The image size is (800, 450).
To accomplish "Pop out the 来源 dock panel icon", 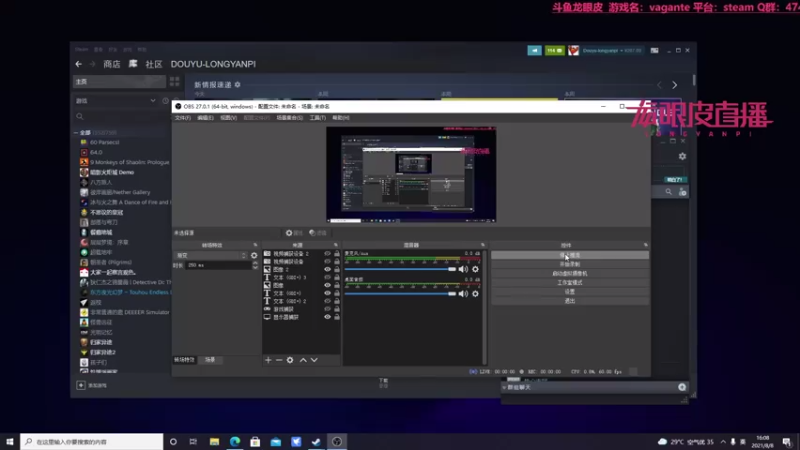I will point(336,245).
